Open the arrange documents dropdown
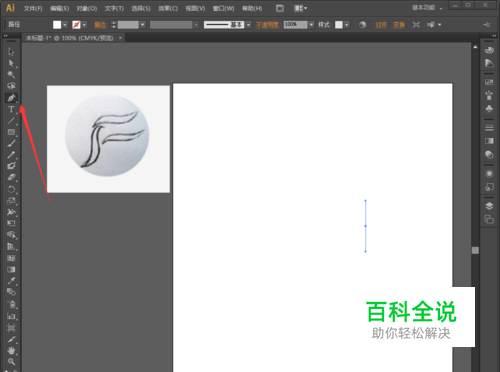This screenshot has width=500, height=372. click(x=300, y=8)
